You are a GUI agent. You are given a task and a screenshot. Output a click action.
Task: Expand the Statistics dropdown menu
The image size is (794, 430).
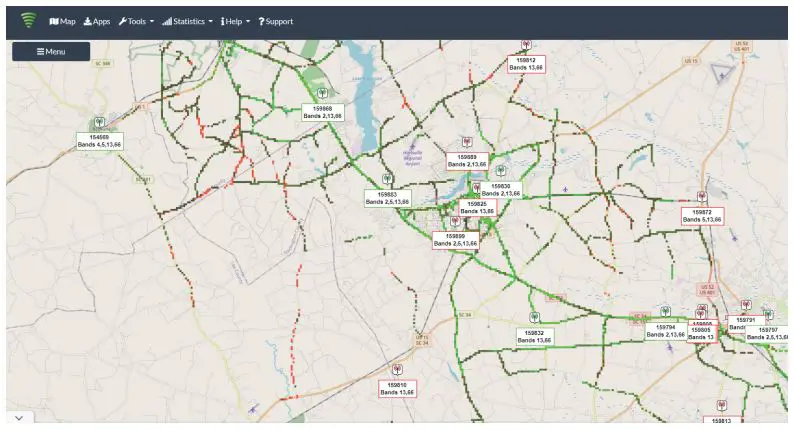(187, 21)
